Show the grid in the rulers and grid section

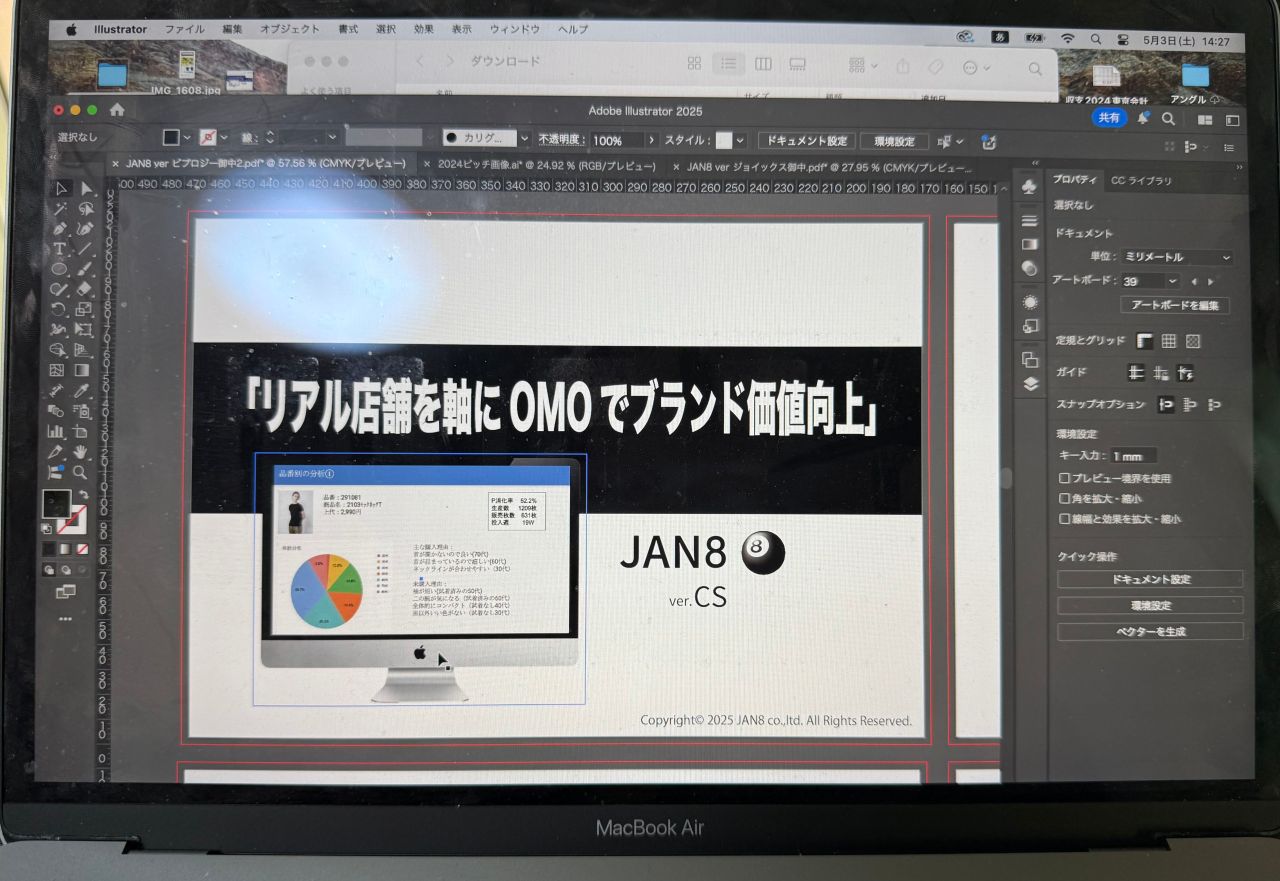(1168, 342)
